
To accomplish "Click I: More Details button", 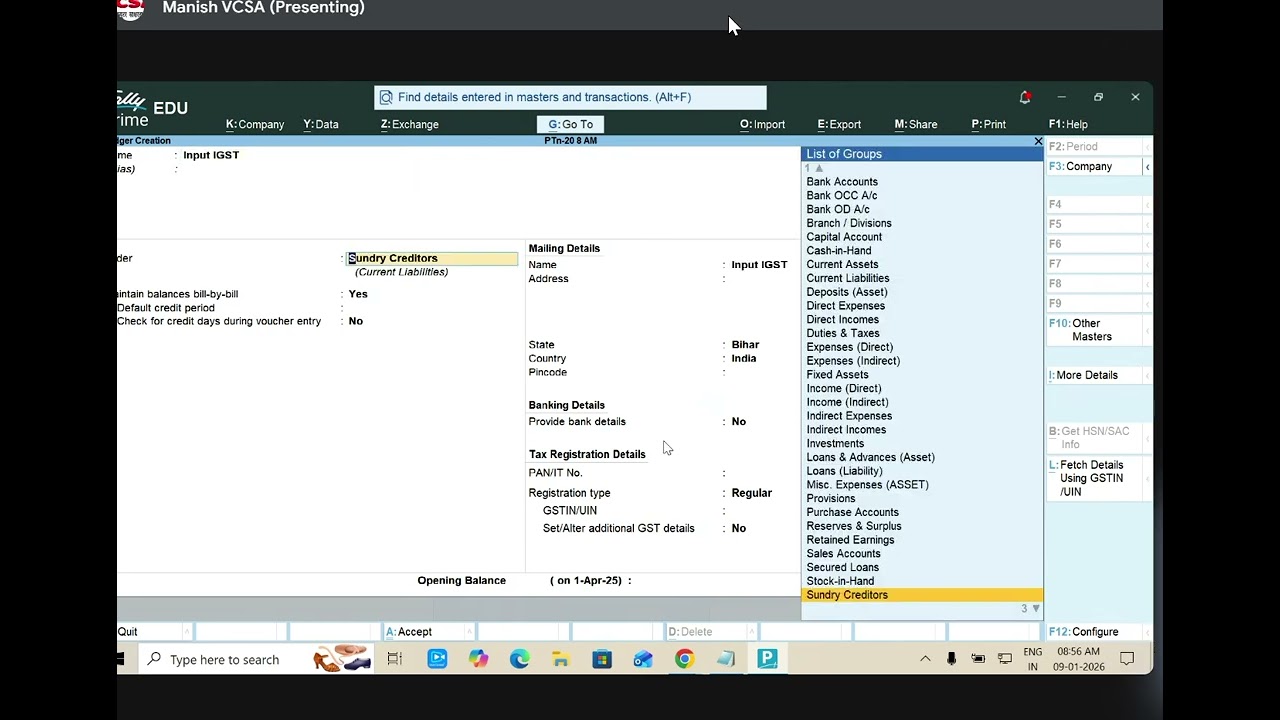I will coord(1094,375).
